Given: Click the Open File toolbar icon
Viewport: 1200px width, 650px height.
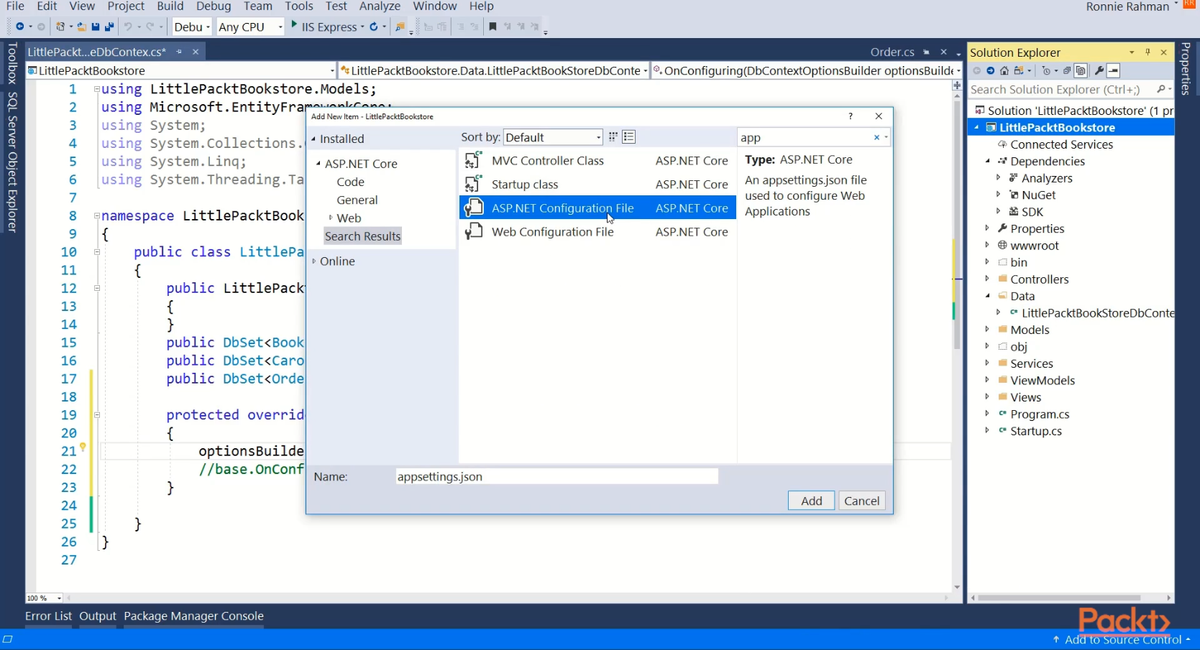Looking at the screenshot, I should coord(81,27).
